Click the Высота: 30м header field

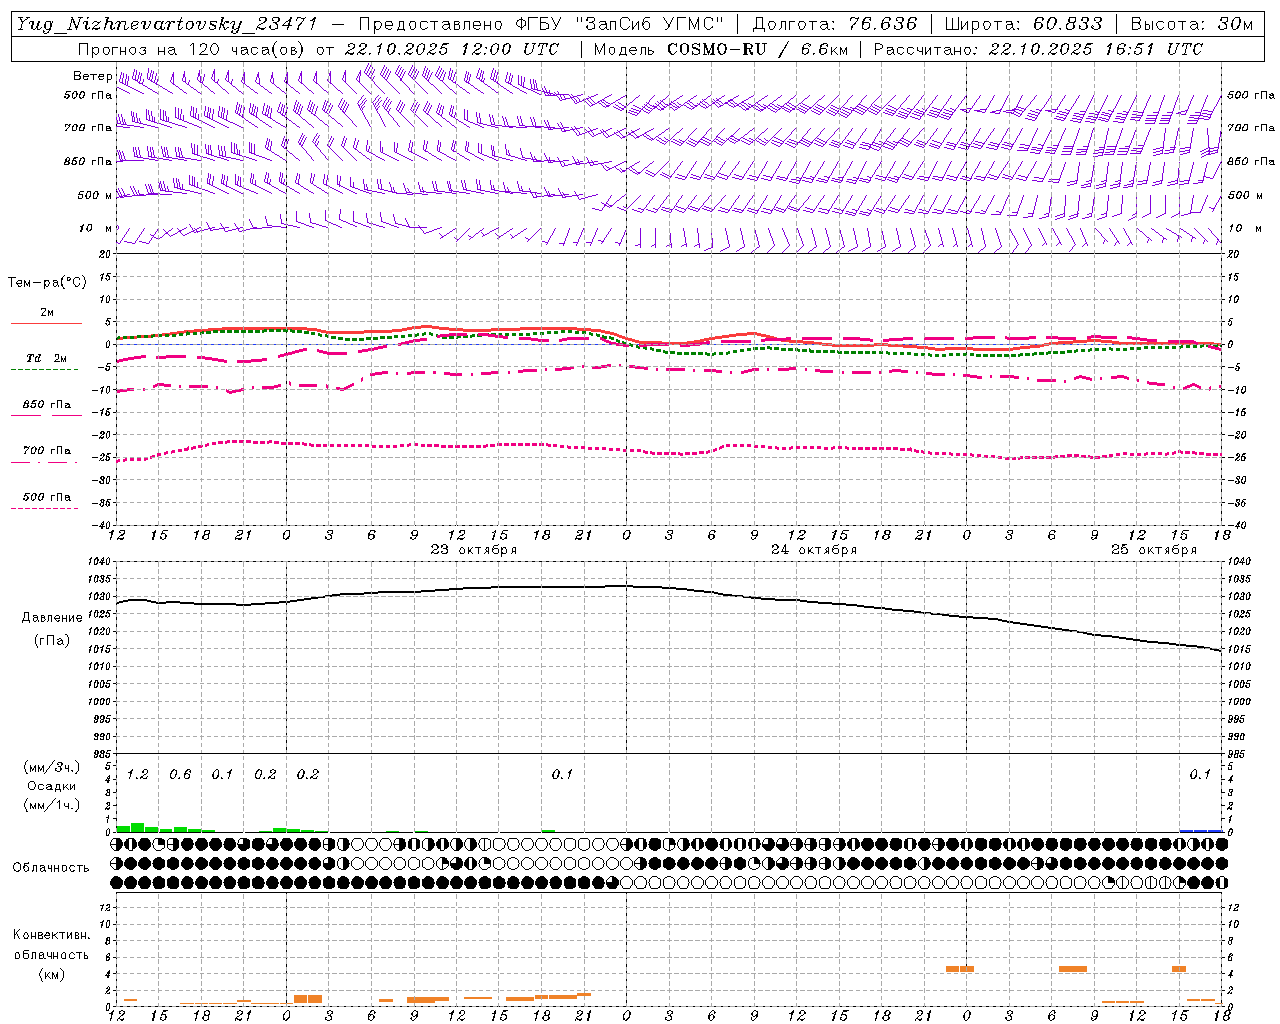pyautogui.click(x=1191, y=24)
